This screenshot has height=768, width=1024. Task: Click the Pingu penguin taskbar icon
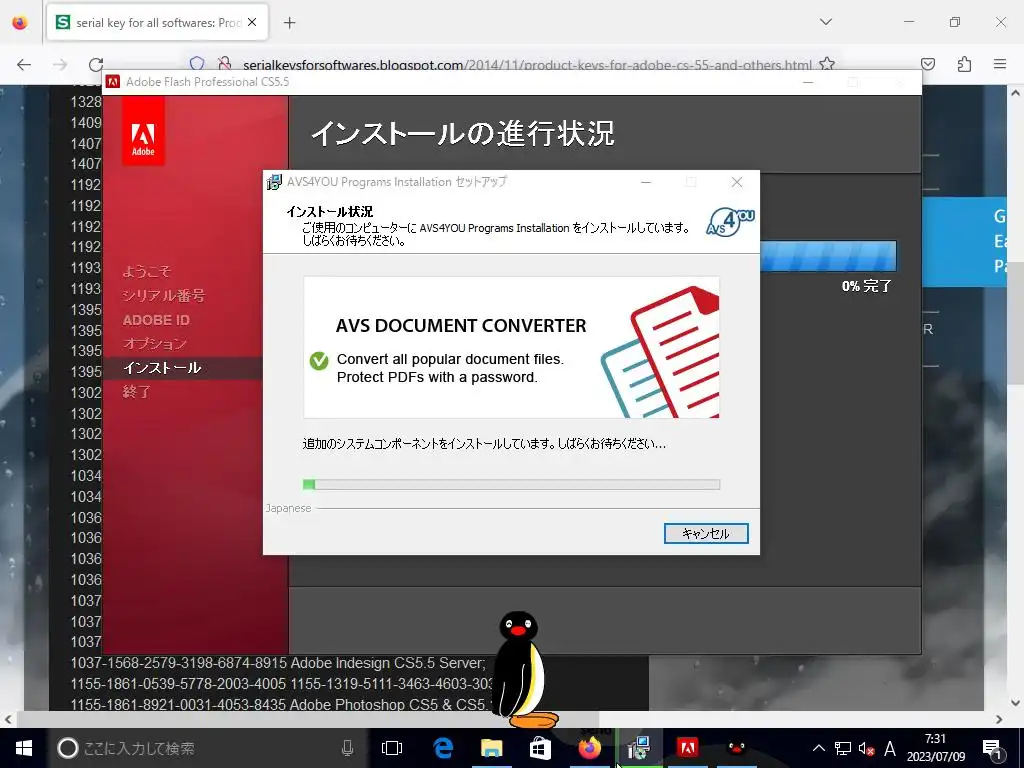tap(737, 748)
